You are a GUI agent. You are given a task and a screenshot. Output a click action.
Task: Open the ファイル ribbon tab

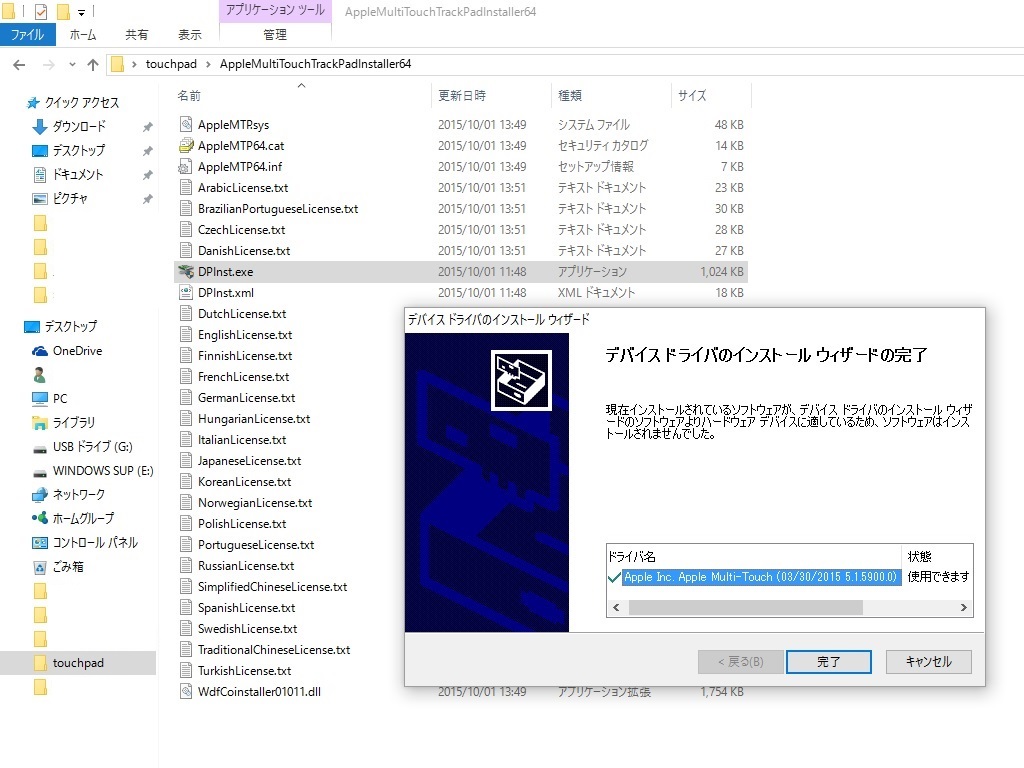click(x=27, y=35)
